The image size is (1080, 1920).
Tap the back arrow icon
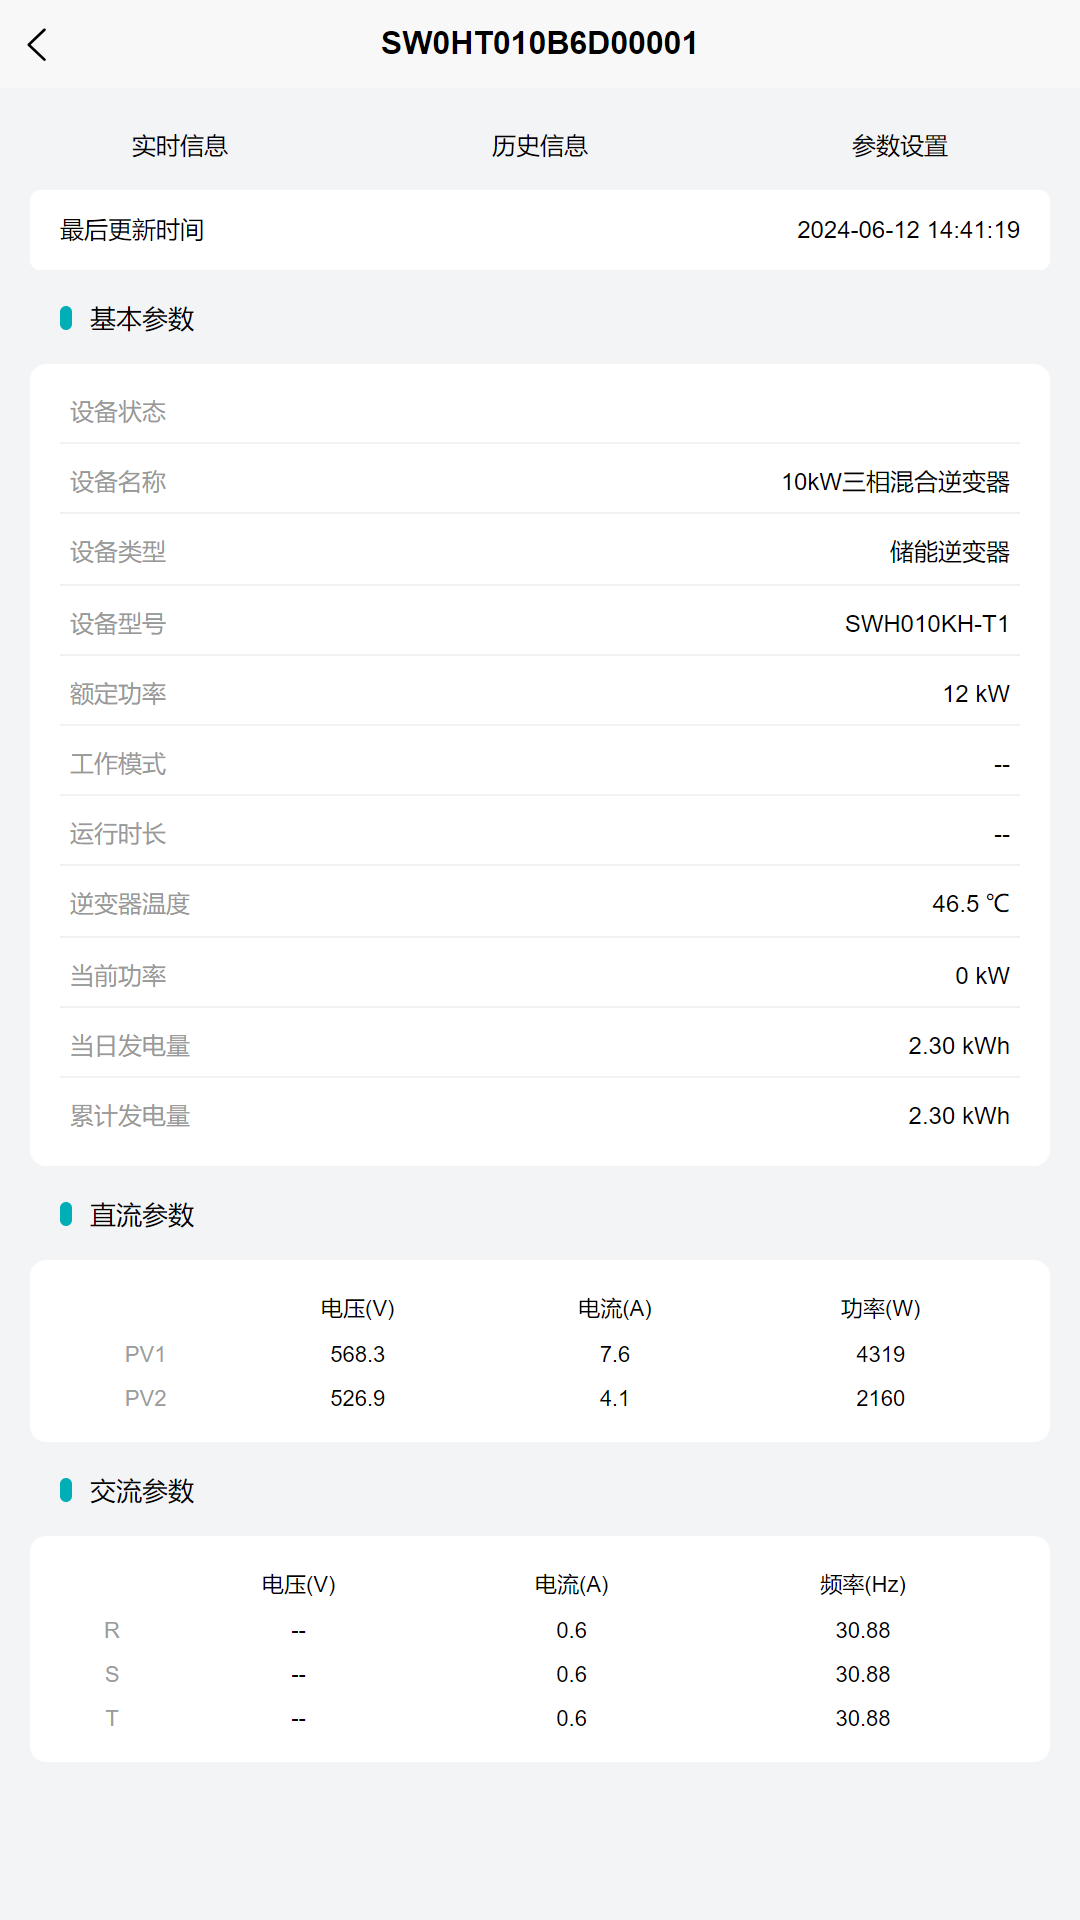click(x=38, y=45)
